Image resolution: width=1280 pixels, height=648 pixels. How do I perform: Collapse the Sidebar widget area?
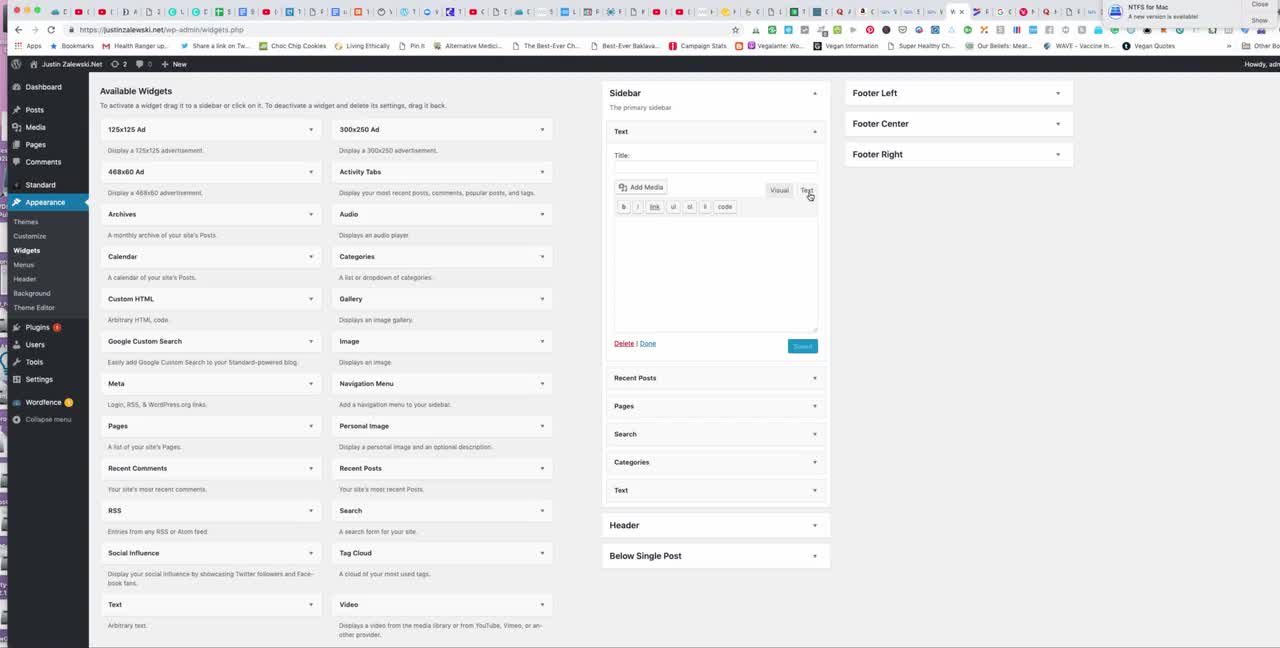(815, 93)
